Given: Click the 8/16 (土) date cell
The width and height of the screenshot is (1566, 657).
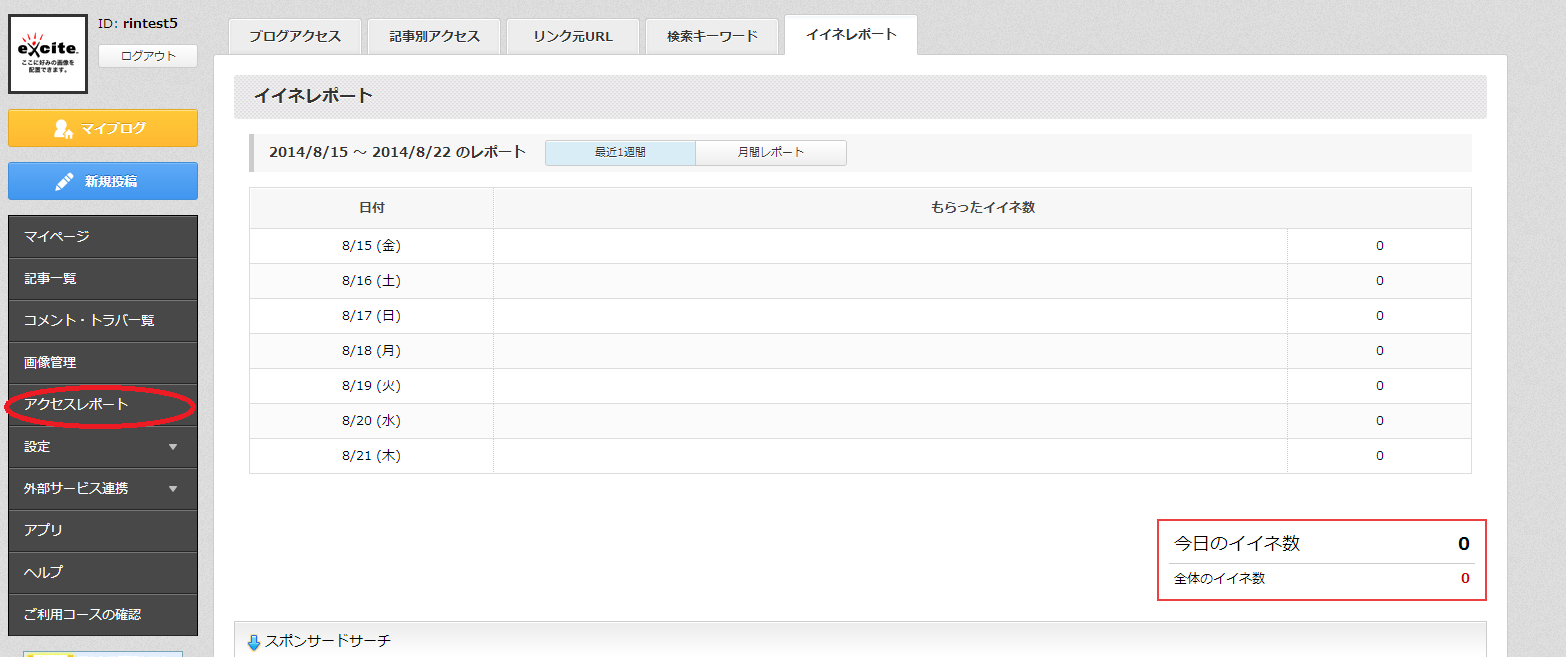Looking at the screenshot, I should pyautogui.click(x=371, y=281).
